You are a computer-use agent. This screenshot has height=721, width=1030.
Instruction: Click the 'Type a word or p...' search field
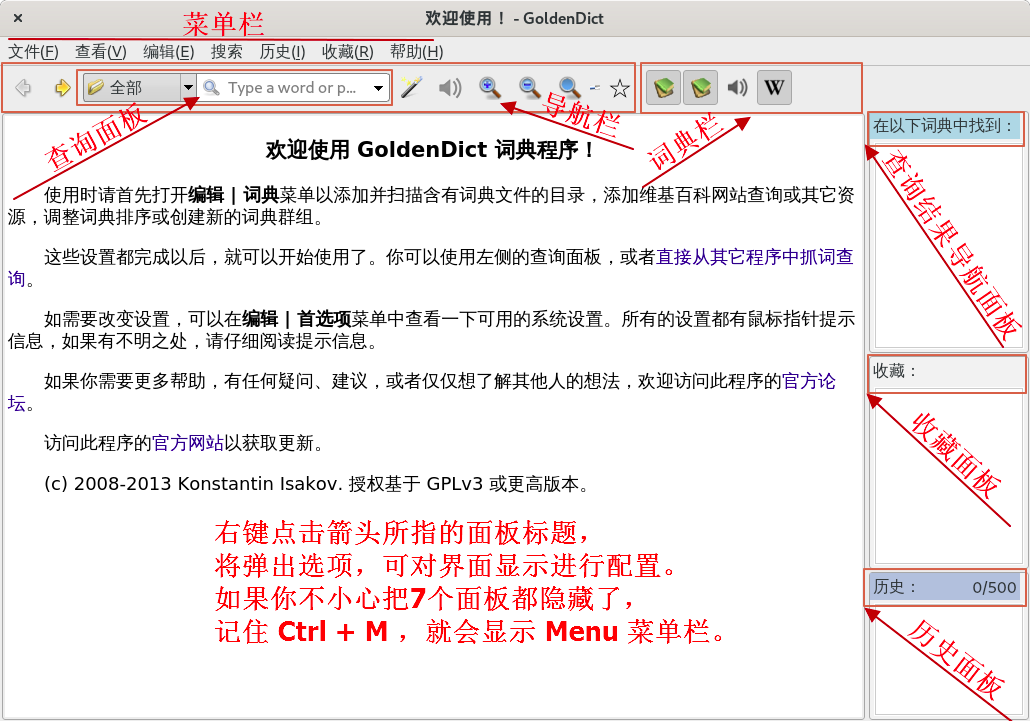pyautogui.click(x=292, y=88)
